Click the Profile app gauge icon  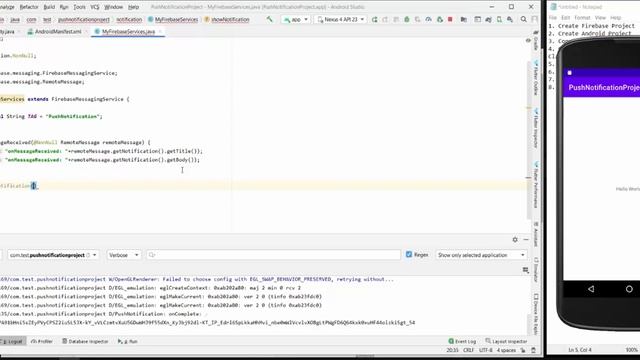click(428, 19)
